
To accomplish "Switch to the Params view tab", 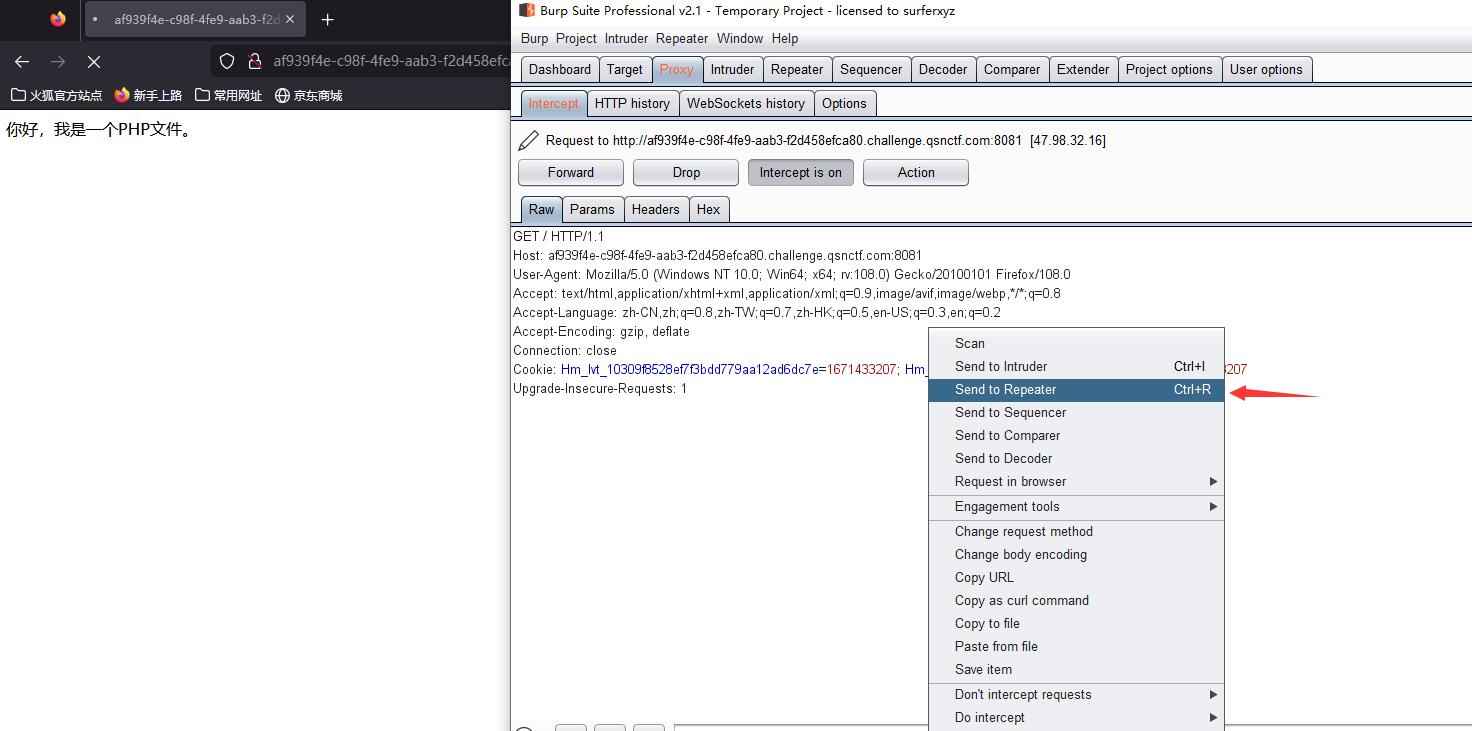I will point(593,209).
